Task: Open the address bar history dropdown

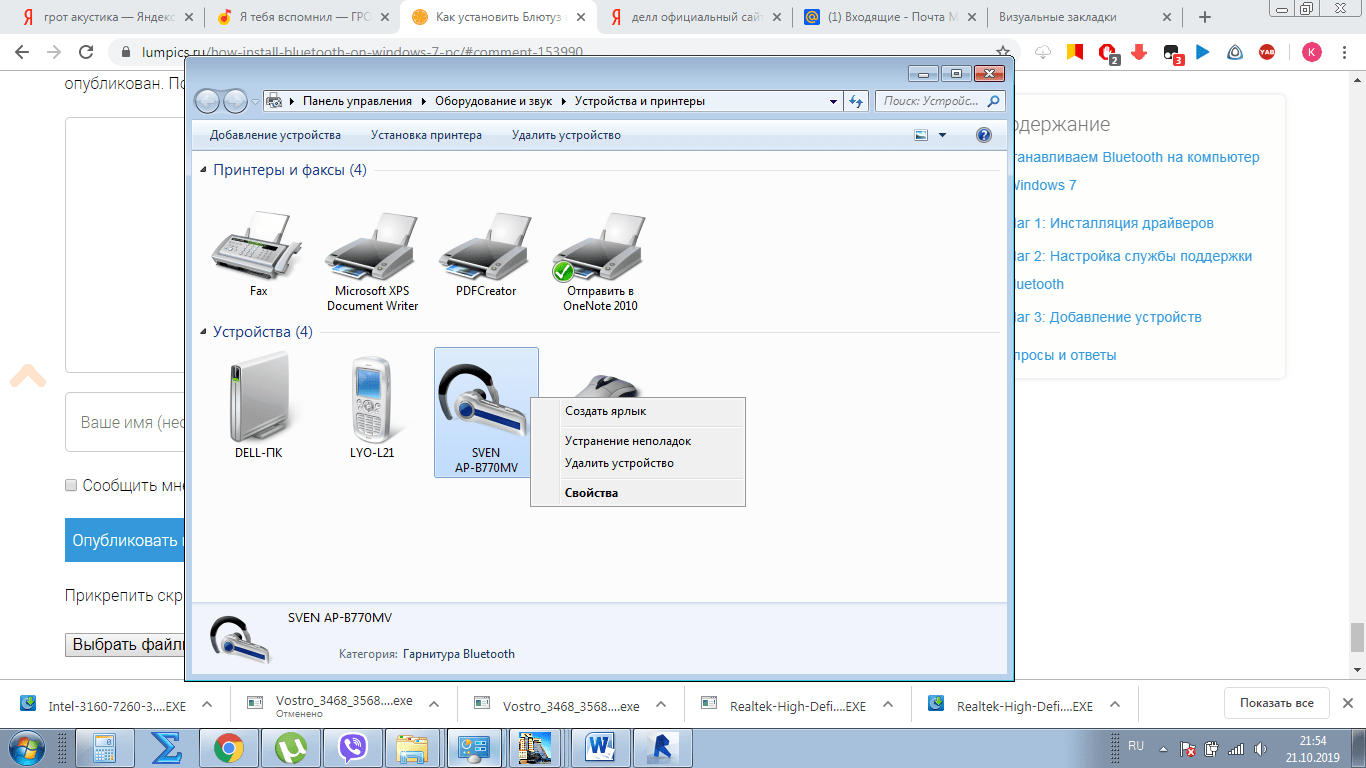Action: coord(834,101)
